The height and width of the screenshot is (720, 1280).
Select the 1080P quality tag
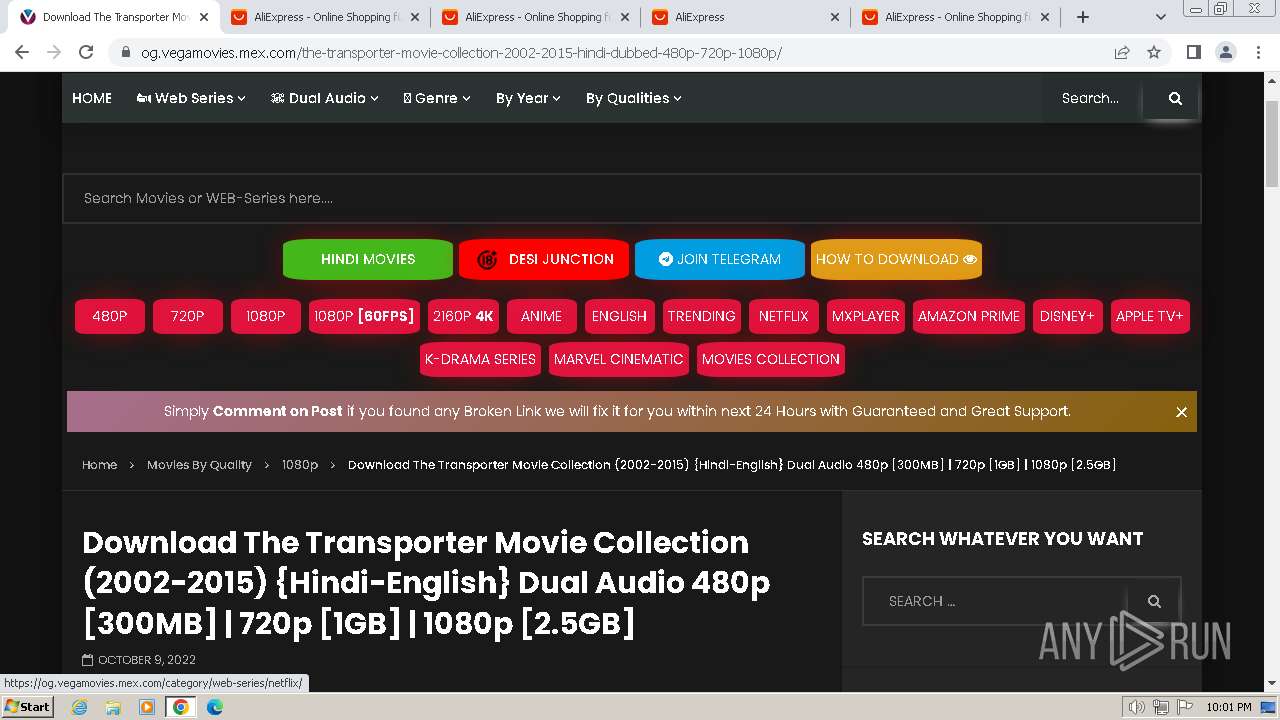pyautogui.click(x=266, y=316)
